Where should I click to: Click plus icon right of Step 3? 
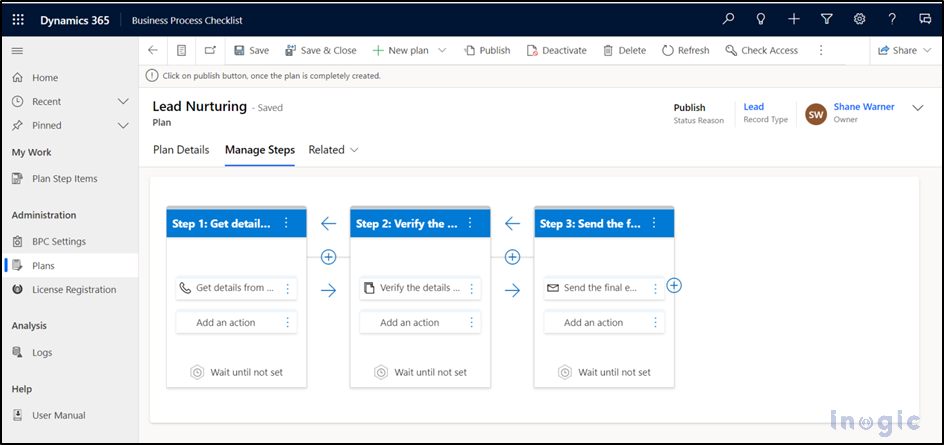point(674,285)
